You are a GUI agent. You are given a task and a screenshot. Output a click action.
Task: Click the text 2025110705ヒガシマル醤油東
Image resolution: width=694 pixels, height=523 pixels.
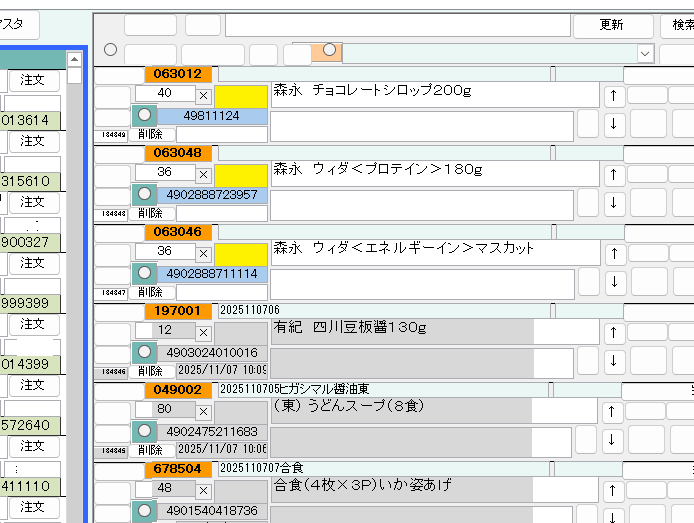295,389
